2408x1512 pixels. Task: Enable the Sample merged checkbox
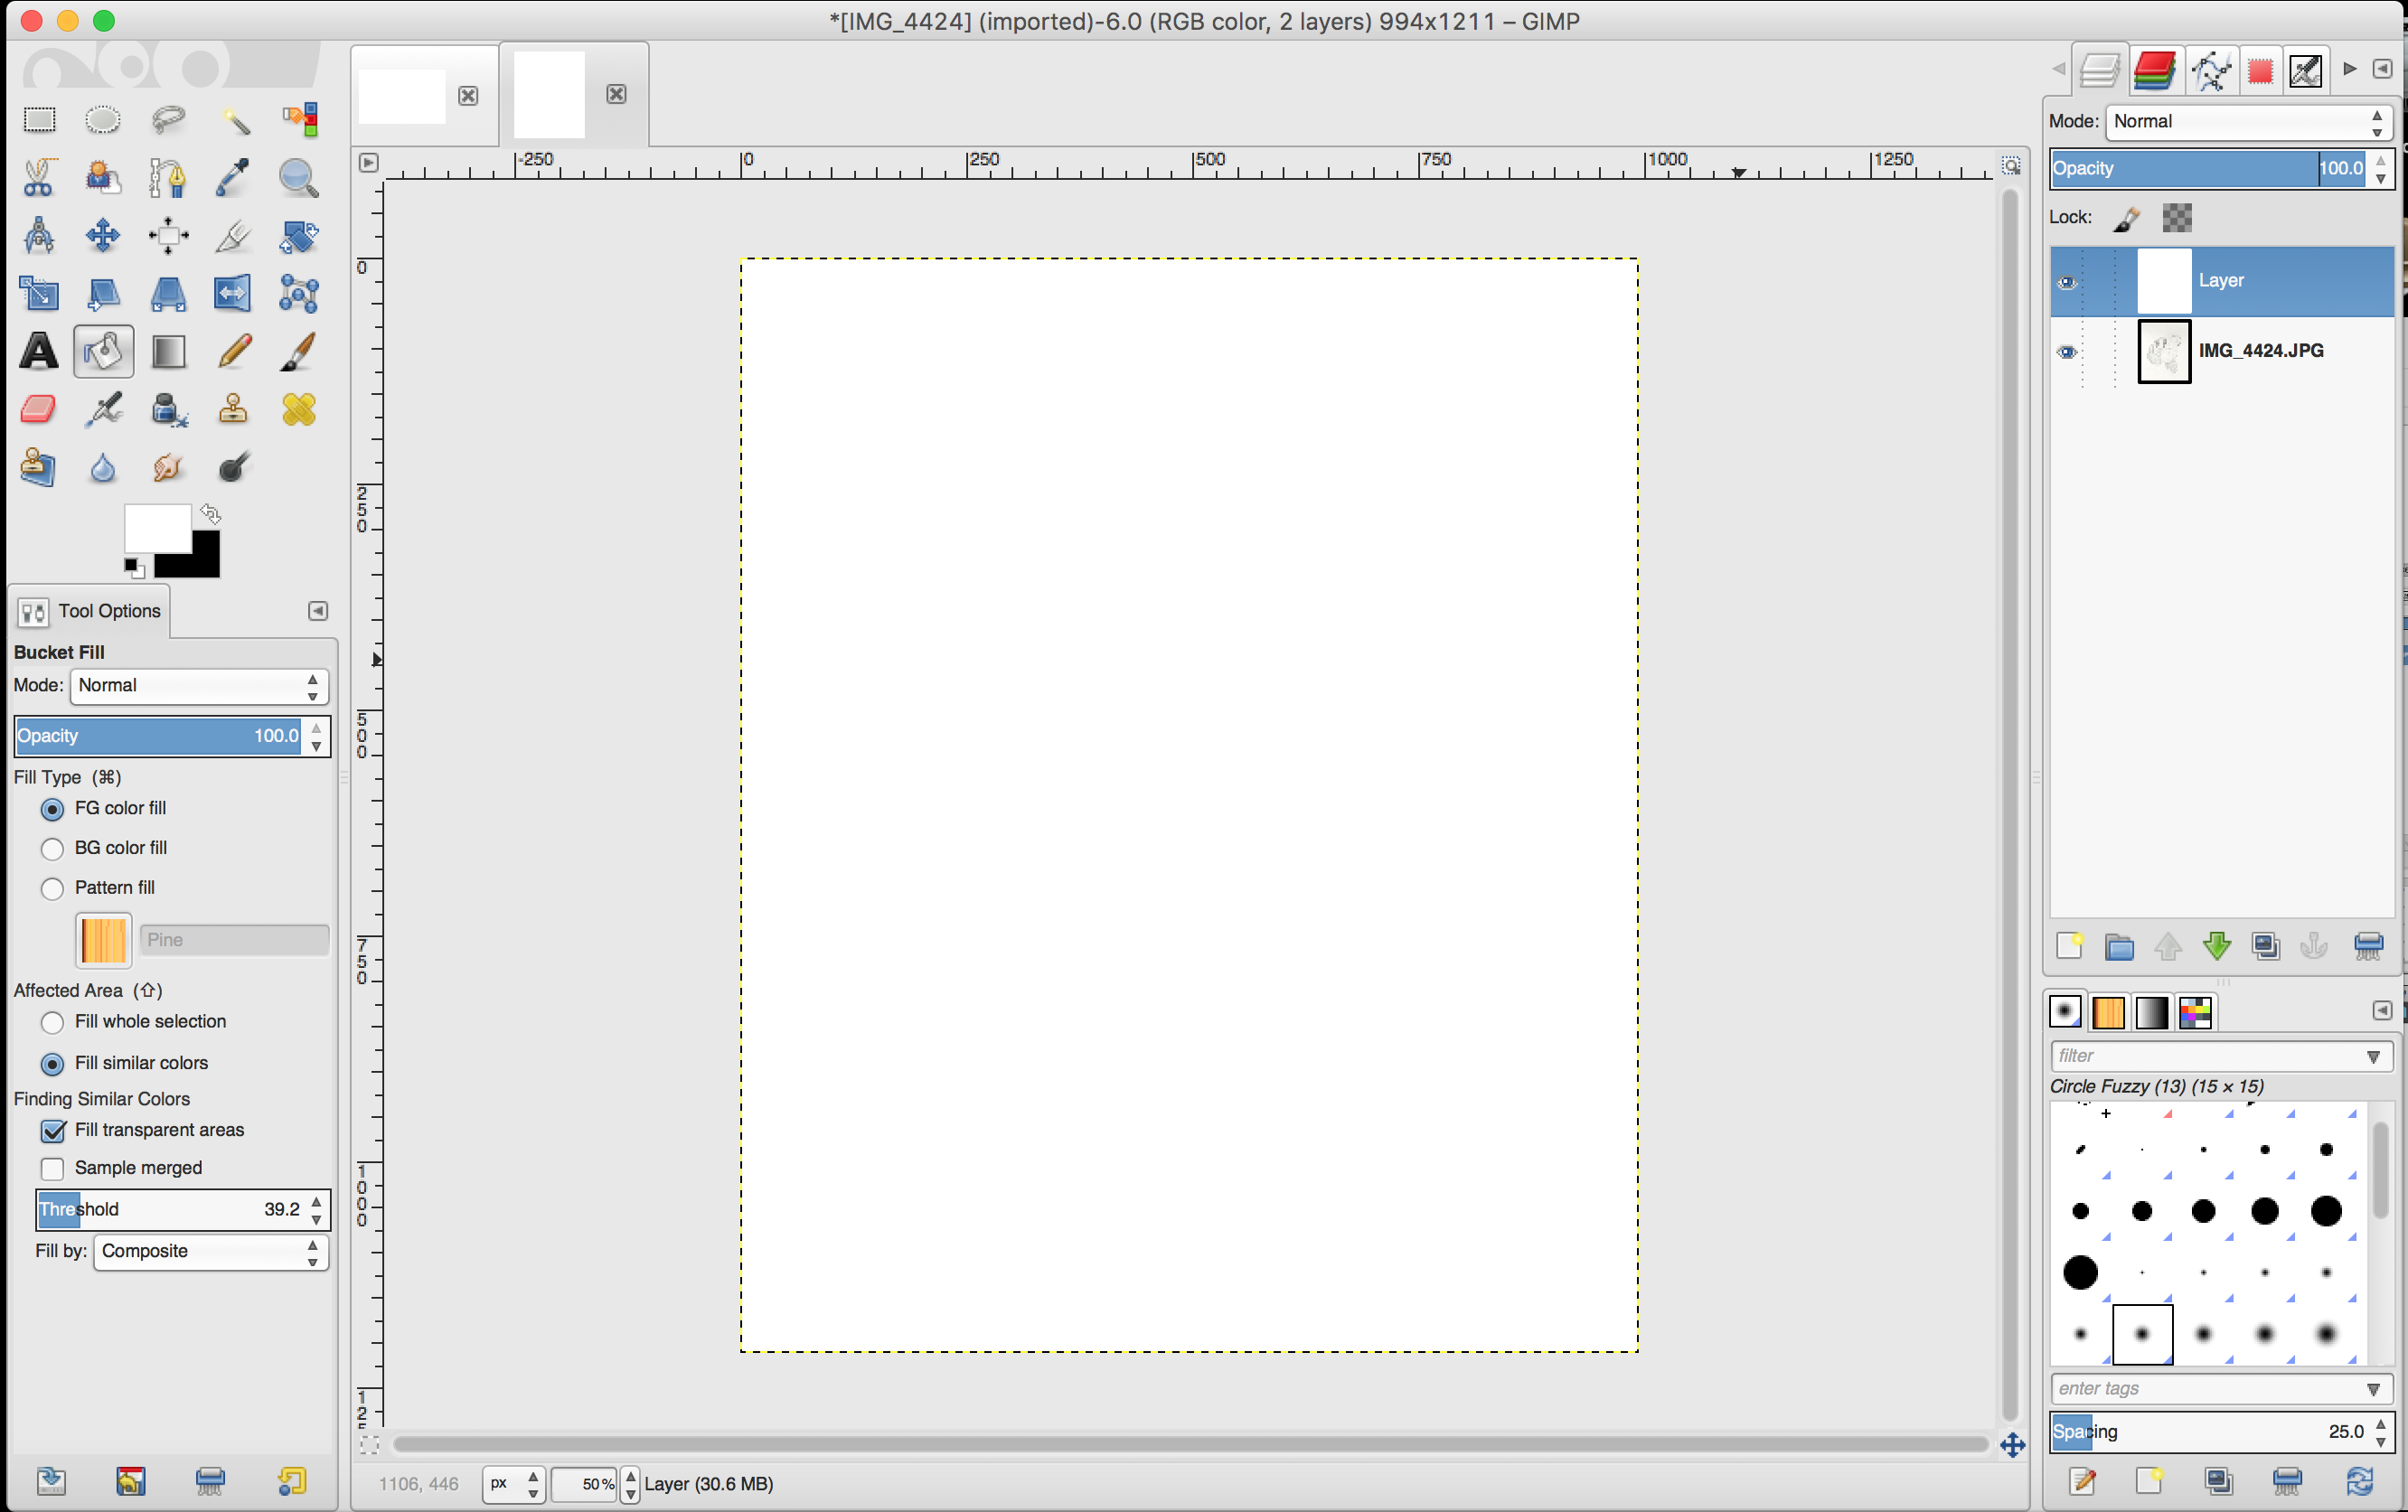click(x=52, y=1168)
